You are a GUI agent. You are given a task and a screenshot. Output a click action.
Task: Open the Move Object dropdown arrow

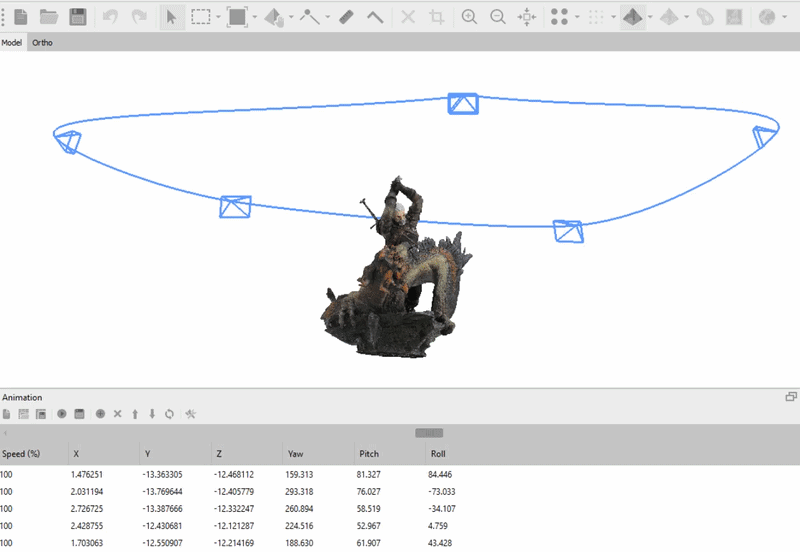click(x=291, y=17)
